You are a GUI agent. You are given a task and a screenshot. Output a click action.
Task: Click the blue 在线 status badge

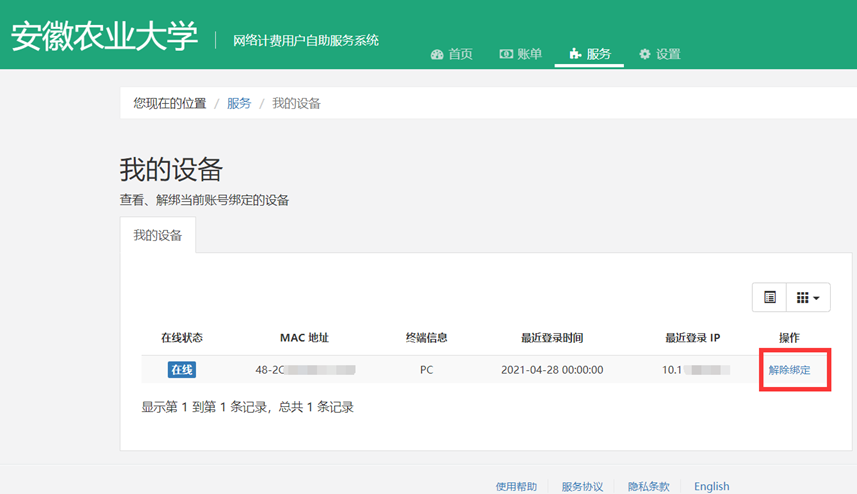[x=182, y=370]
